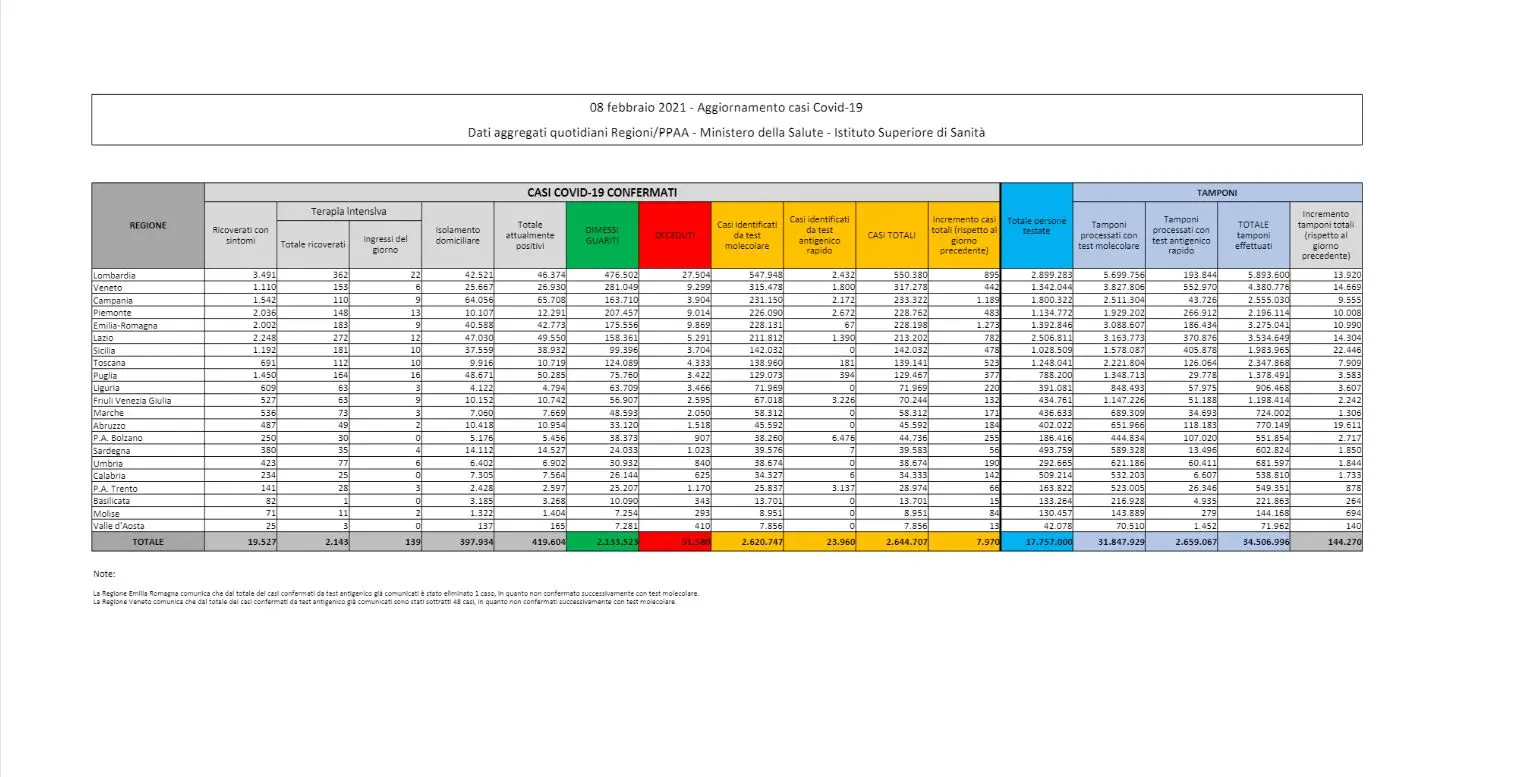Click the "REGIONE" column header
The image size is (1519, 777).
pyautogui.click(x=148, y=225)
